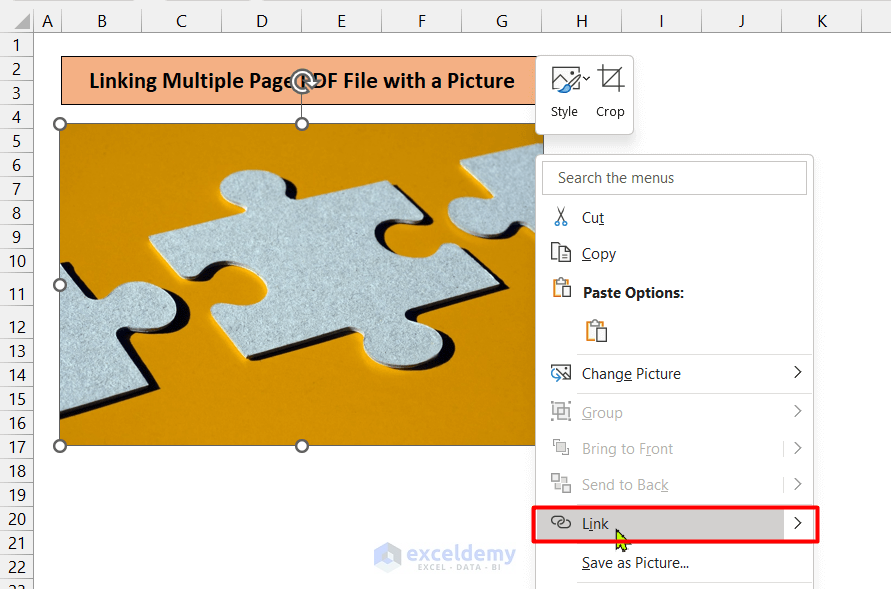Select column E header
891x589 pixels.
pyautogui.click(x=342, y=21)
